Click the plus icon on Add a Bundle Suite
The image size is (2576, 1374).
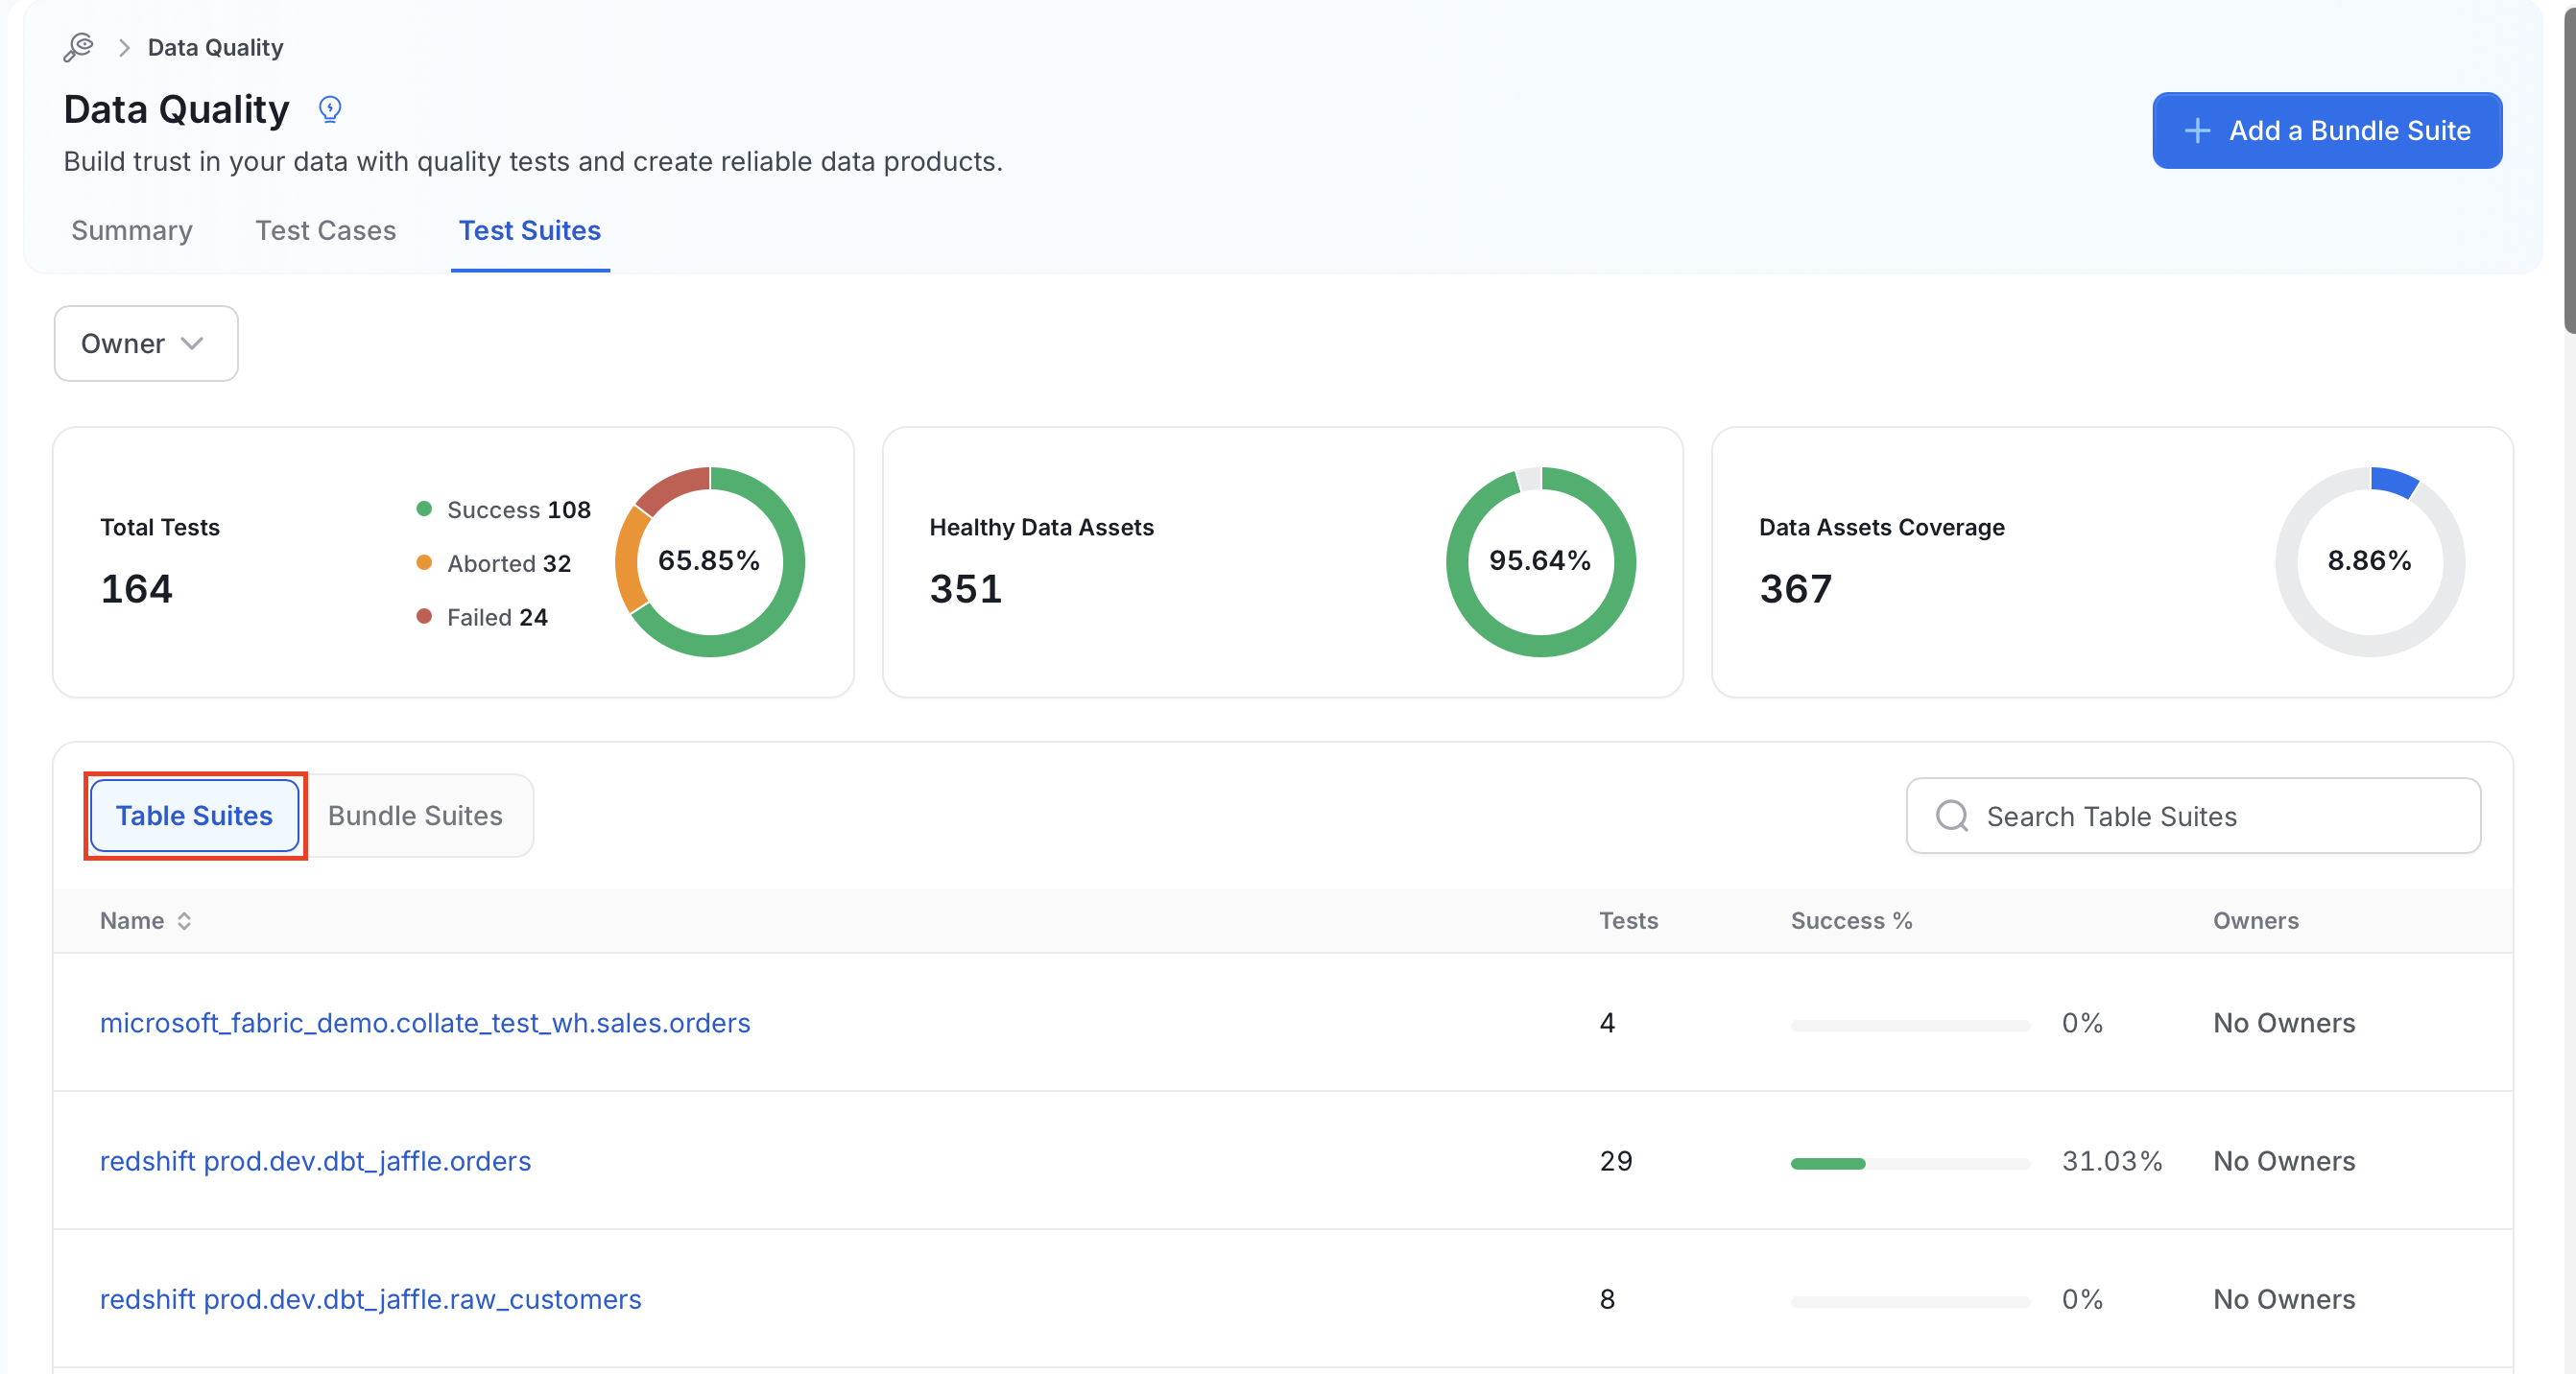coord(2197,131)
